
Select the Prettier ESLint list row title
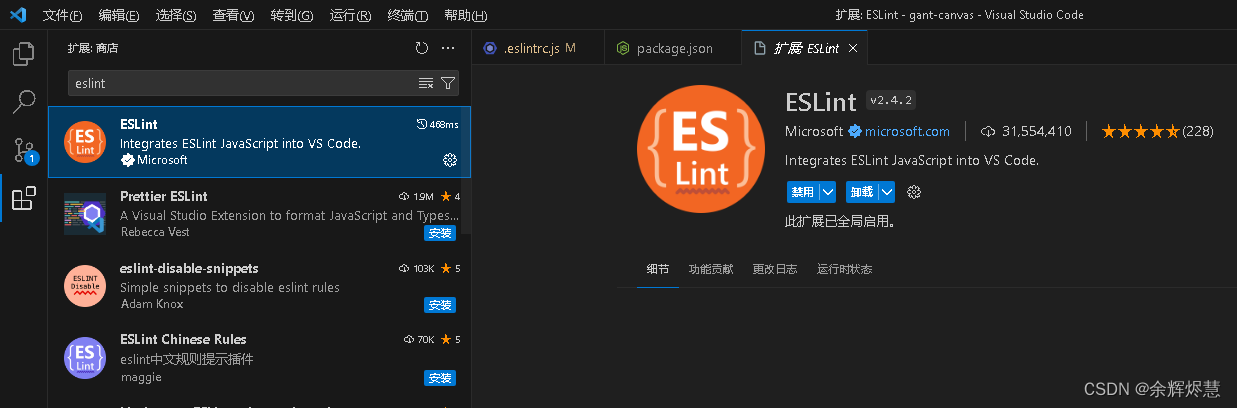tap(164, 196)
